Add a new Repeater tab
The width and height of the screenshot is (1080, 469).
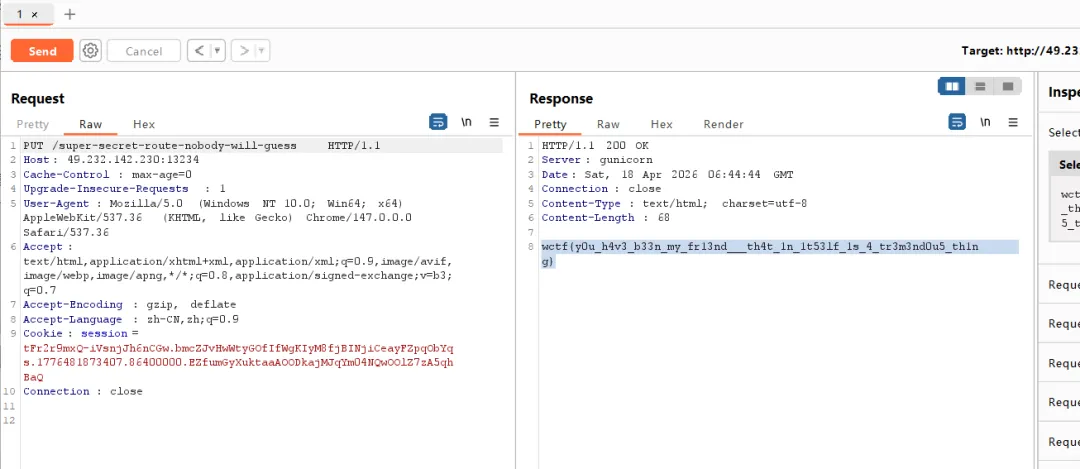click(x=69, y=15)
